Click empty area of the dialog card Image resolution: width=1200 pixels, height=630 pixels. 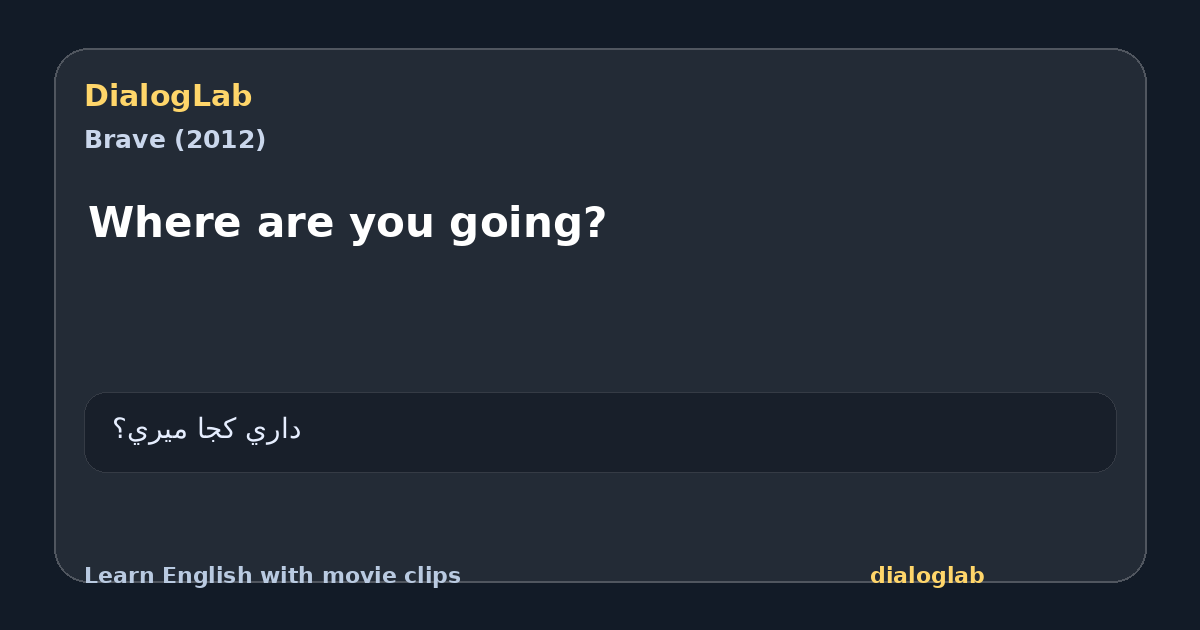800,300
